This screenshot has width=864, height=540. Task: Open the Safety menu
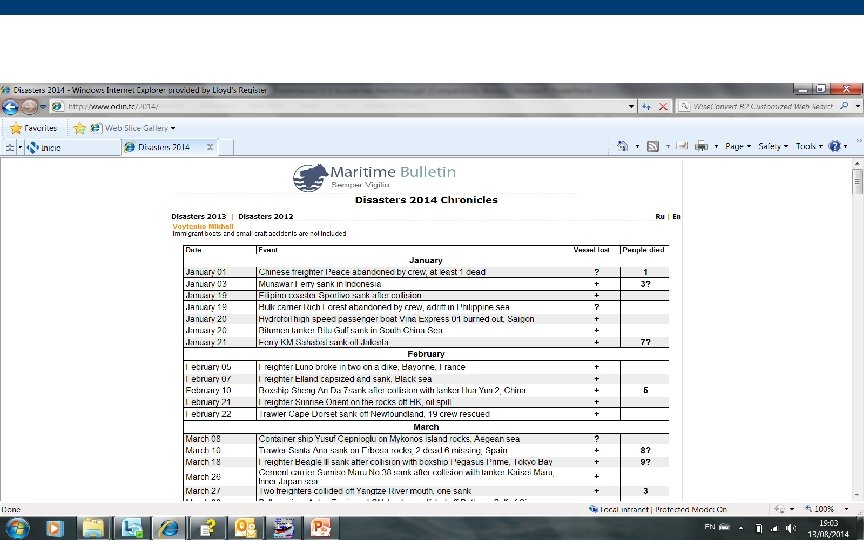pyautogui.click(x=773, y=146)
